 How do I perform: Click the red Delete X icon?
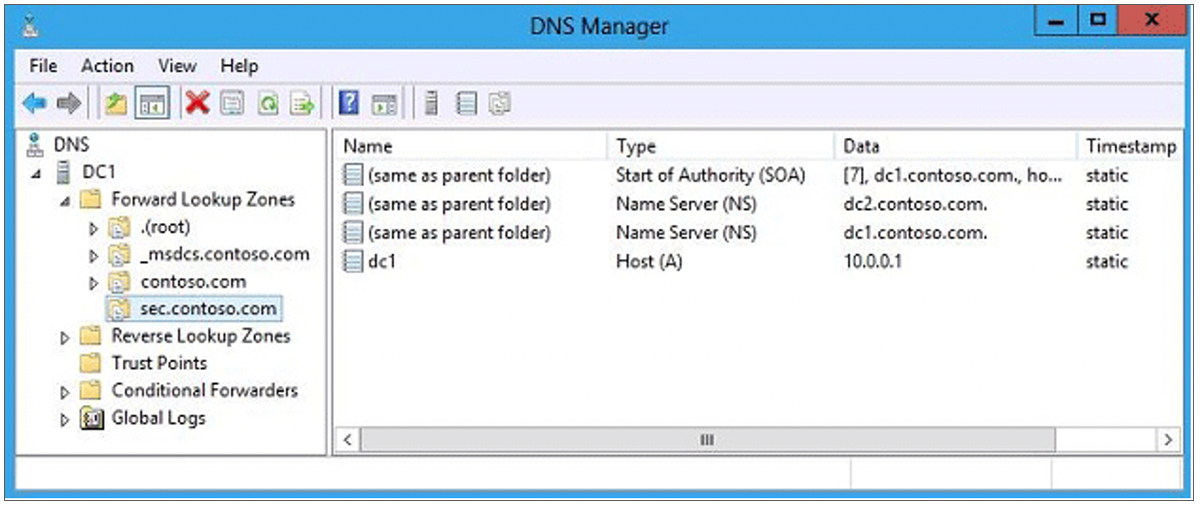click(x=197, y=103)
